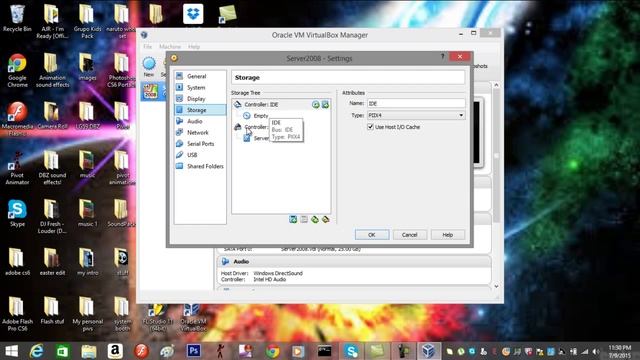Open Photoshop from taskbar
640x360 pixels.
tap(193, 351)
